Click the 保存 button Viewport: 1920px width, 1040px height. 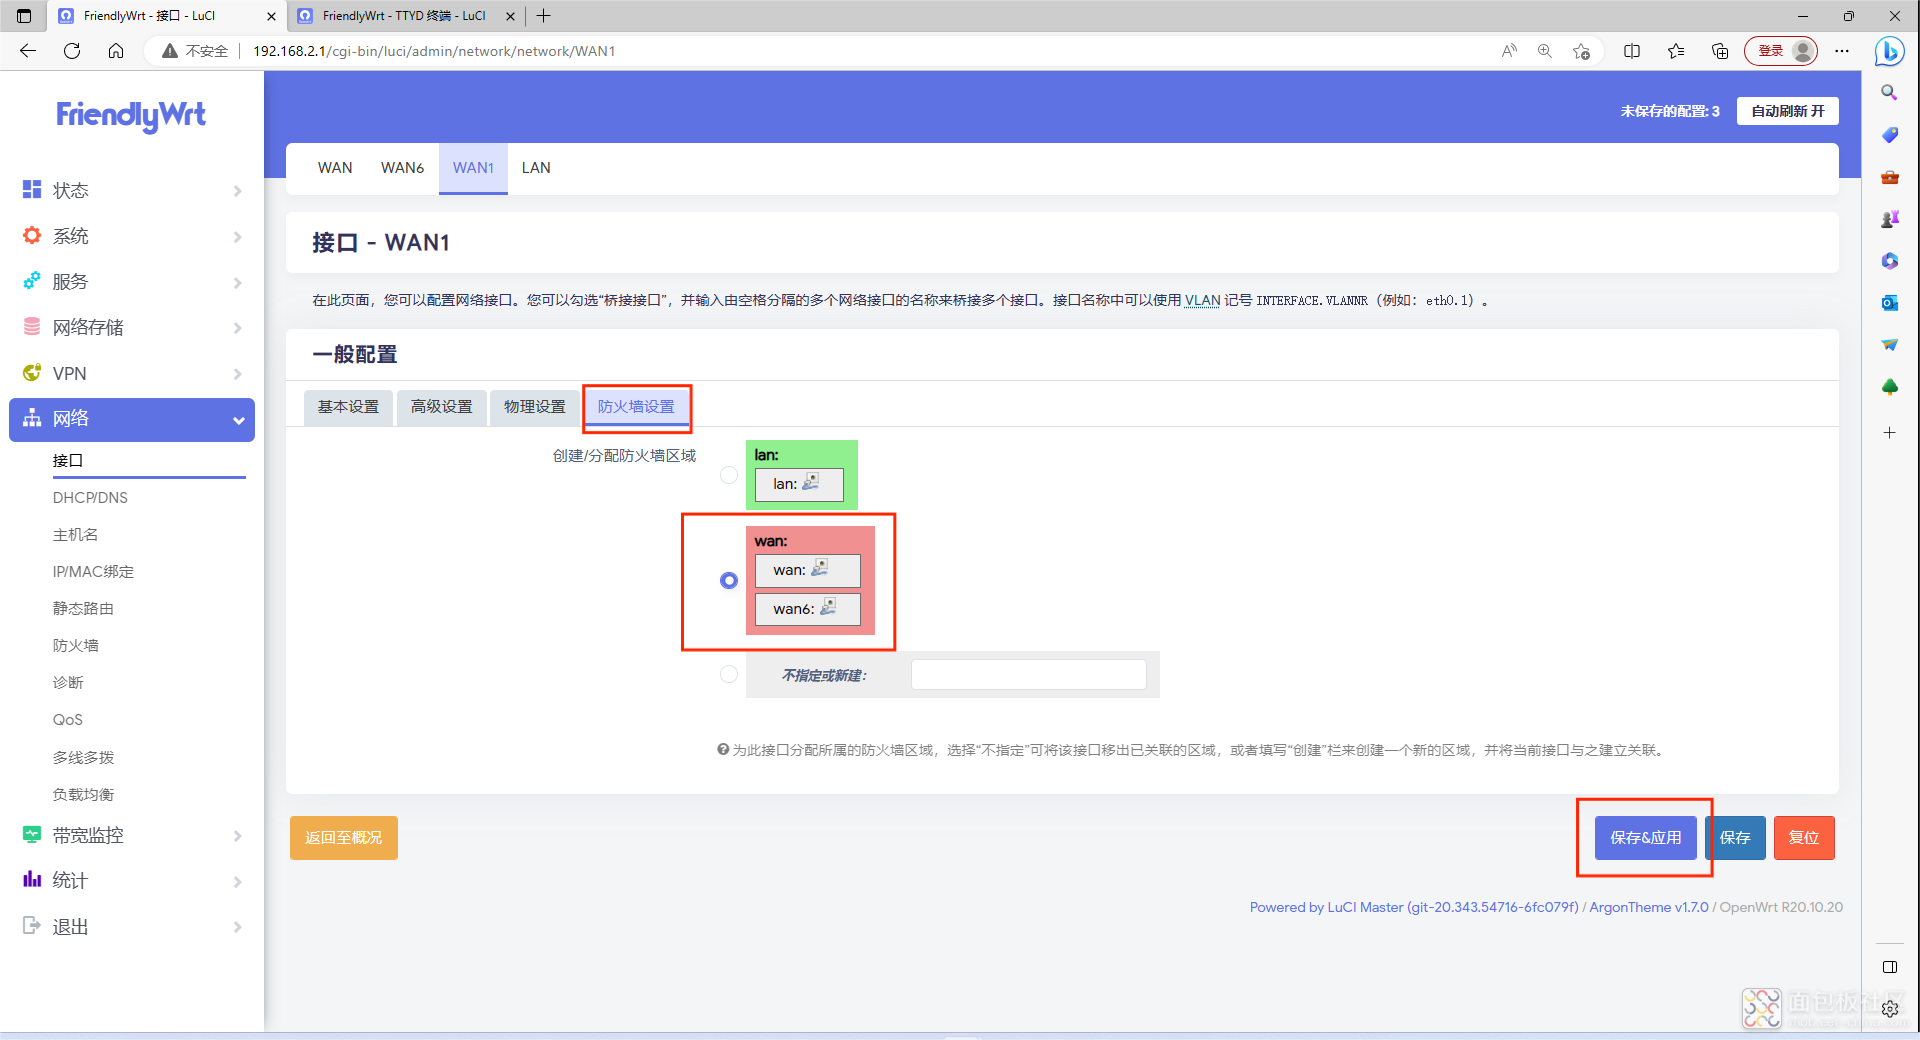[x=1735, y=838]
